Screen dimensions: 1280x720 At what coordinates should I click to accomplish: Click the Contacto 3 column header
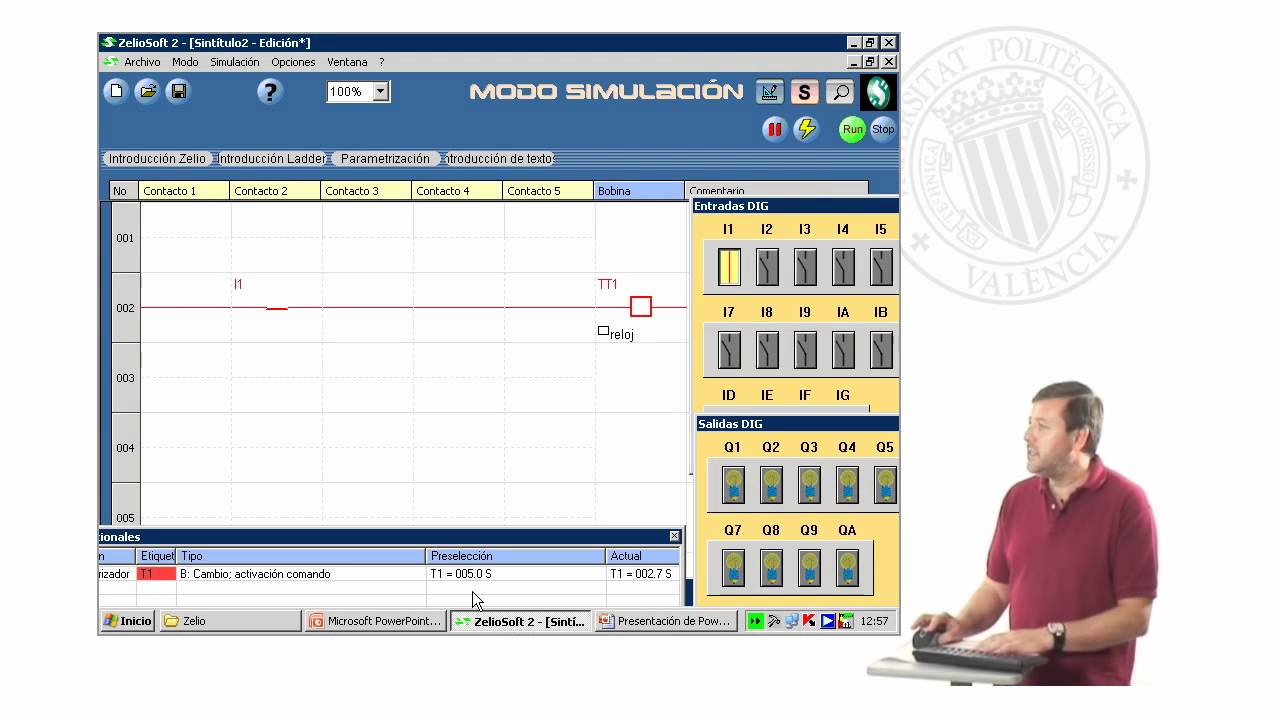366,191
